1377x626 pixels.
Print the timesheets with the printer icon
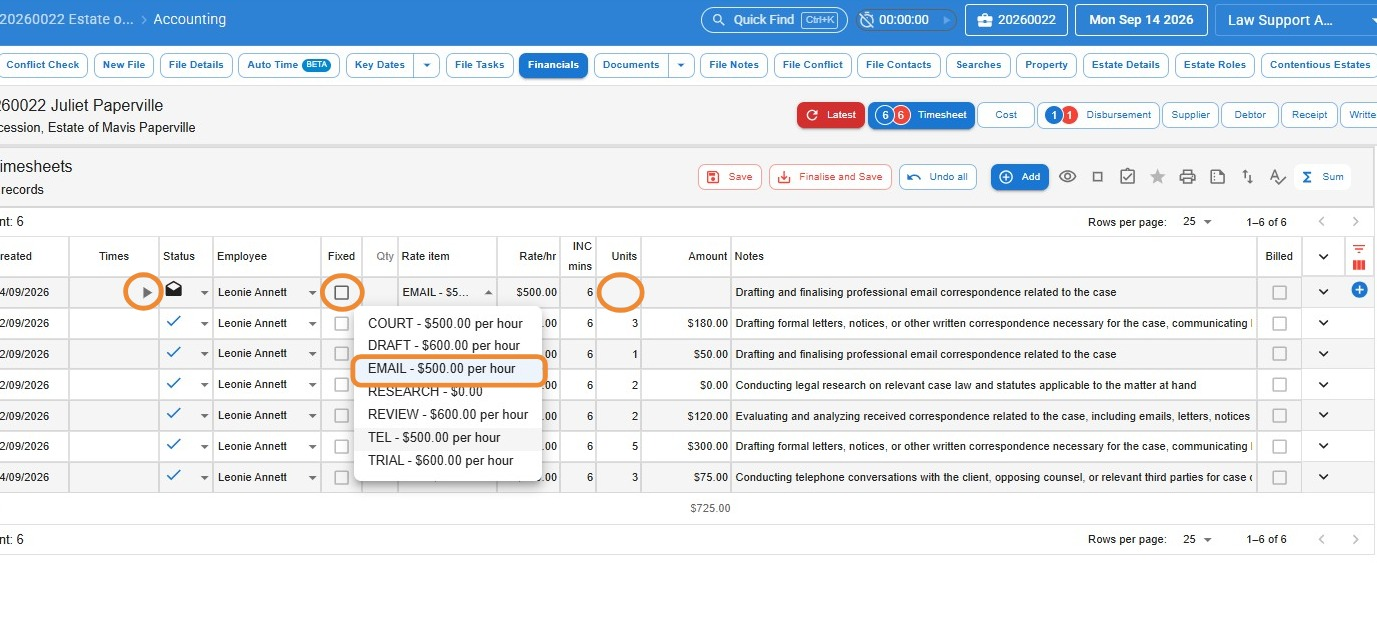click(x=1187, y=177)
